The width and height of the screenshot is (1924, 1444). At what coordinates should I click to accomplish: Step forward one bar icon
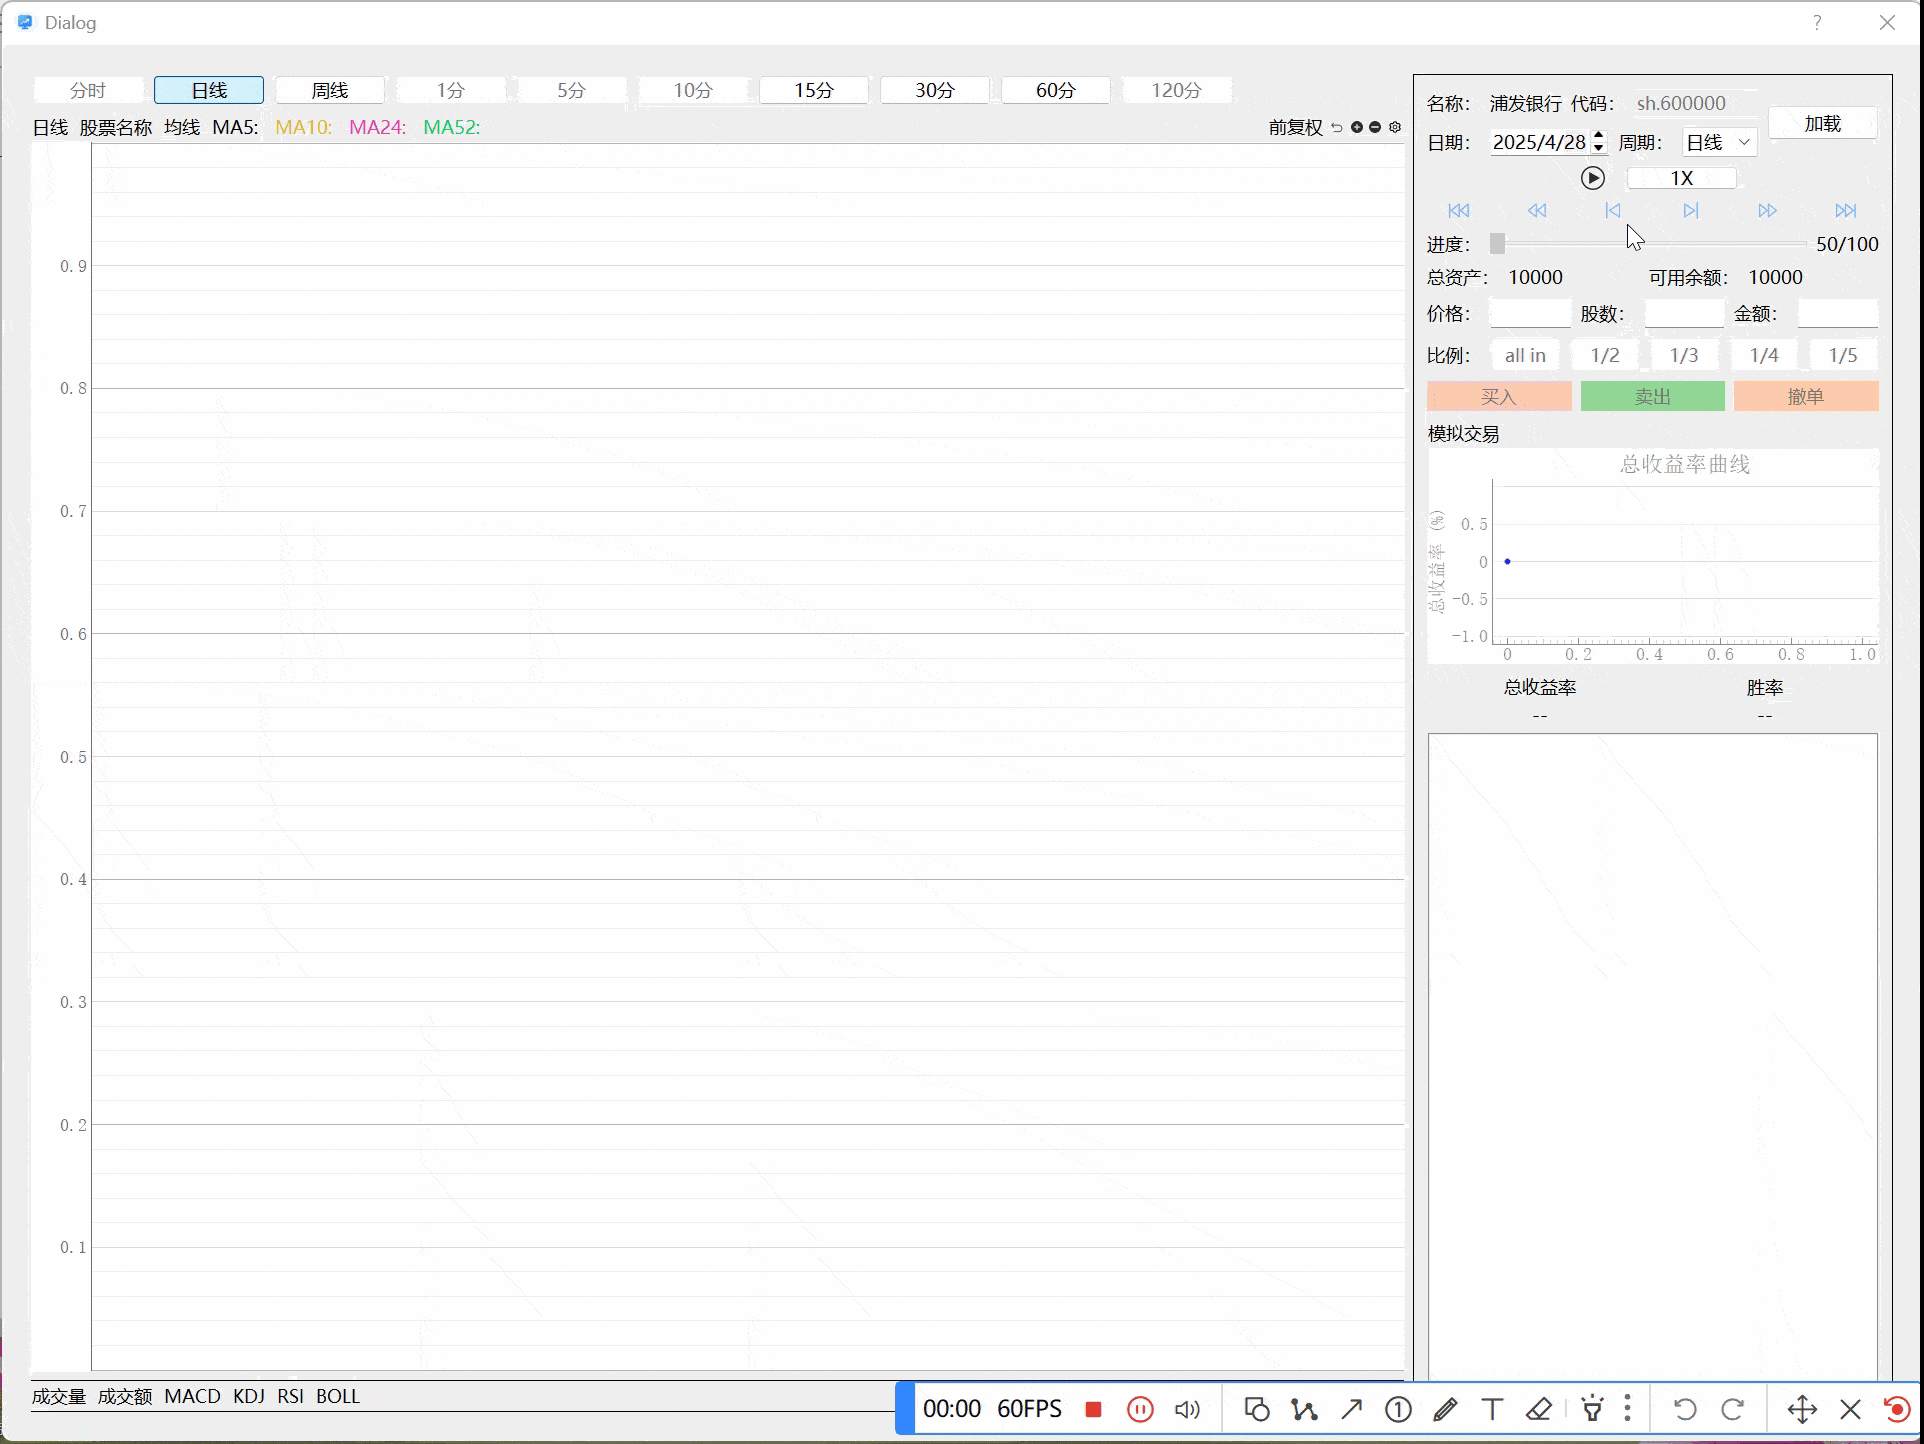coord(1690,211)
